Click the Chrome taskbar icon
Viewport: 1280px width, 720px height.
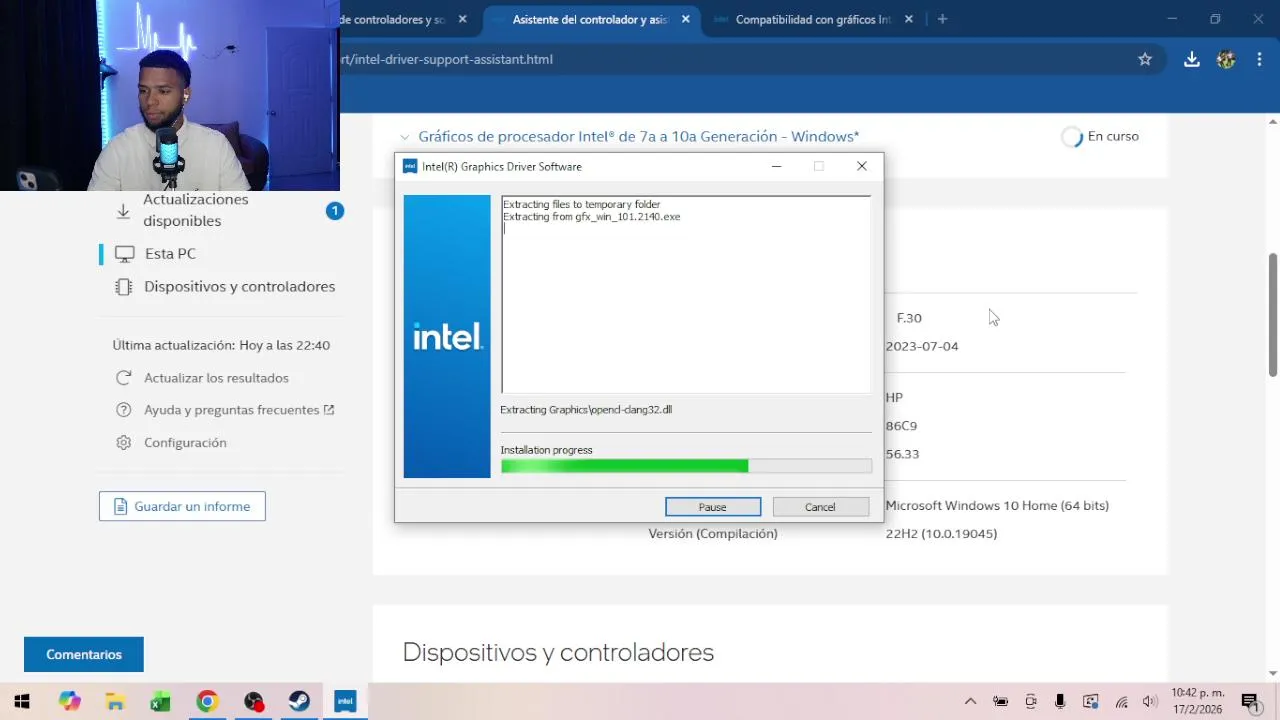click(x=207, y=701)
